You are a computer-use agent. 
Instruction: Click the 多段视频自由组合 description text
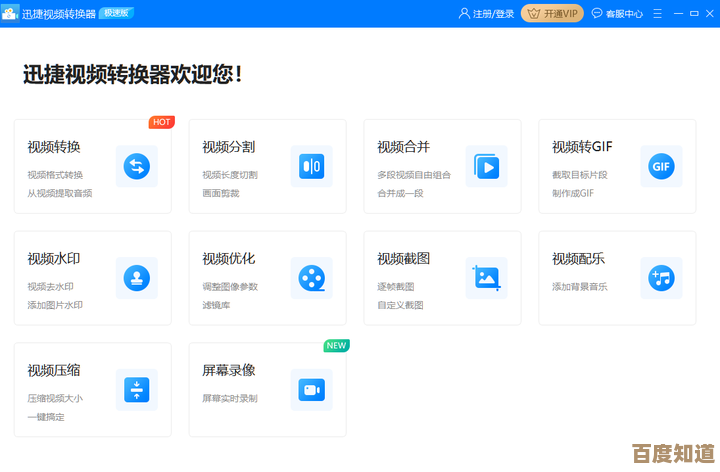(414, 175)
